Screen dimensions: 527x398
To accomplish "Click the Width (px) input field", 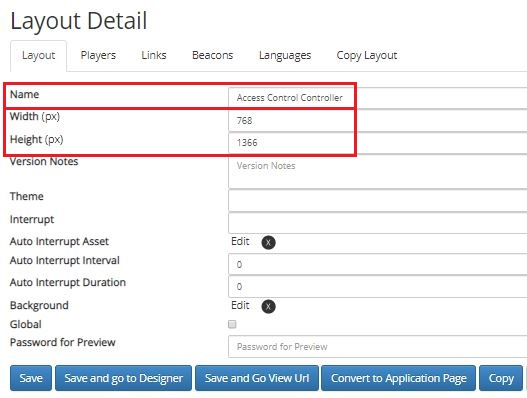I will [377, 120].
